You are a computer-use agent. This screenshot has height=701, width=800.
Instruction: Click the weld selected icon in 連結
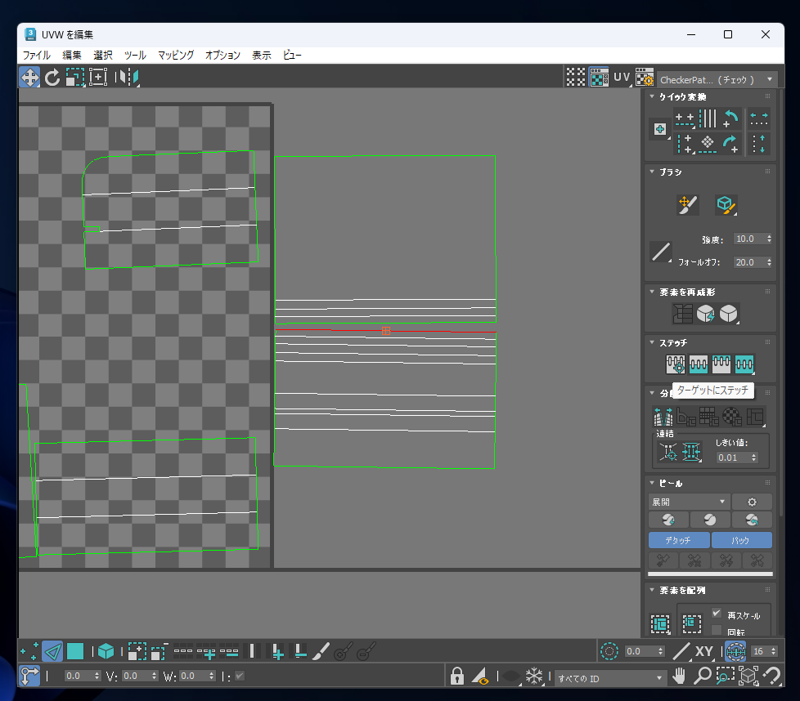(691, 452)
